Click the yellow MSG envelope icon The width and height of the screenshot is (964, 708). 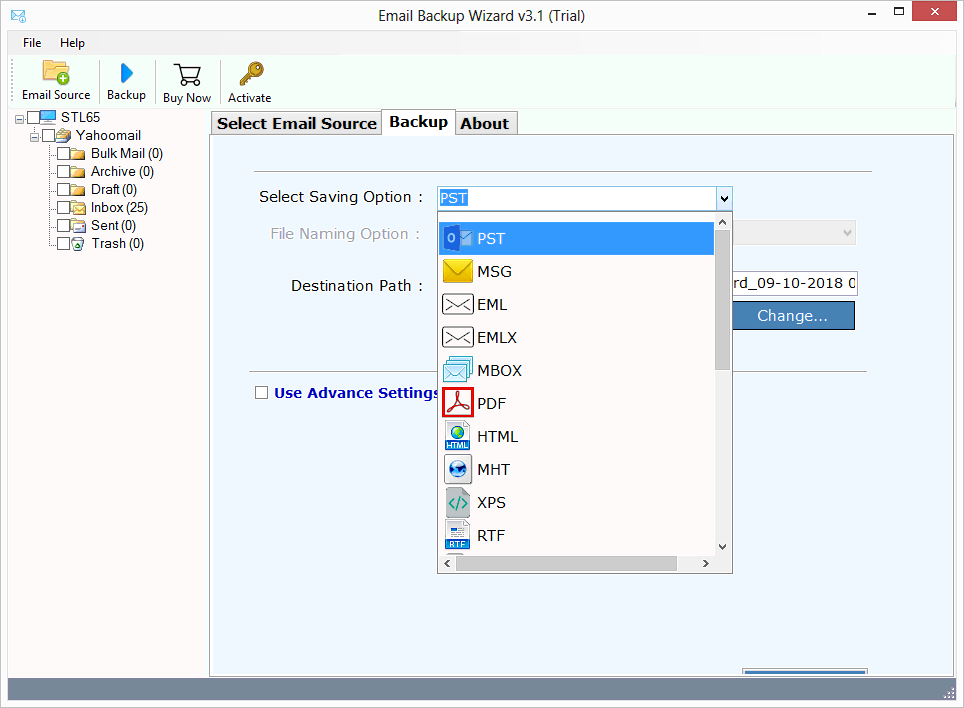tap(457, 271)
